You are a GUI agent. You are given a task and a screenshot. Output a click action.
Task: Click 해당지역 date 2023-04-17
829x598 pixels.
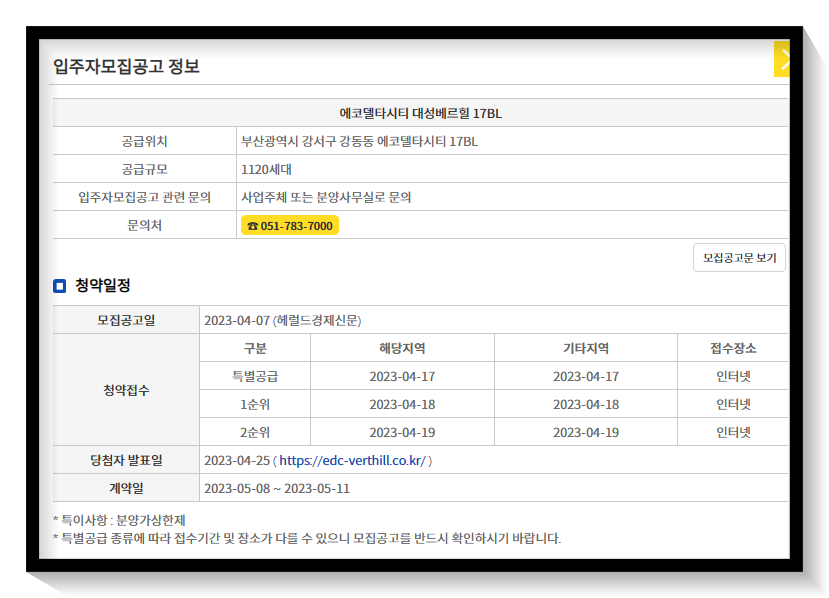click(402, 376)
